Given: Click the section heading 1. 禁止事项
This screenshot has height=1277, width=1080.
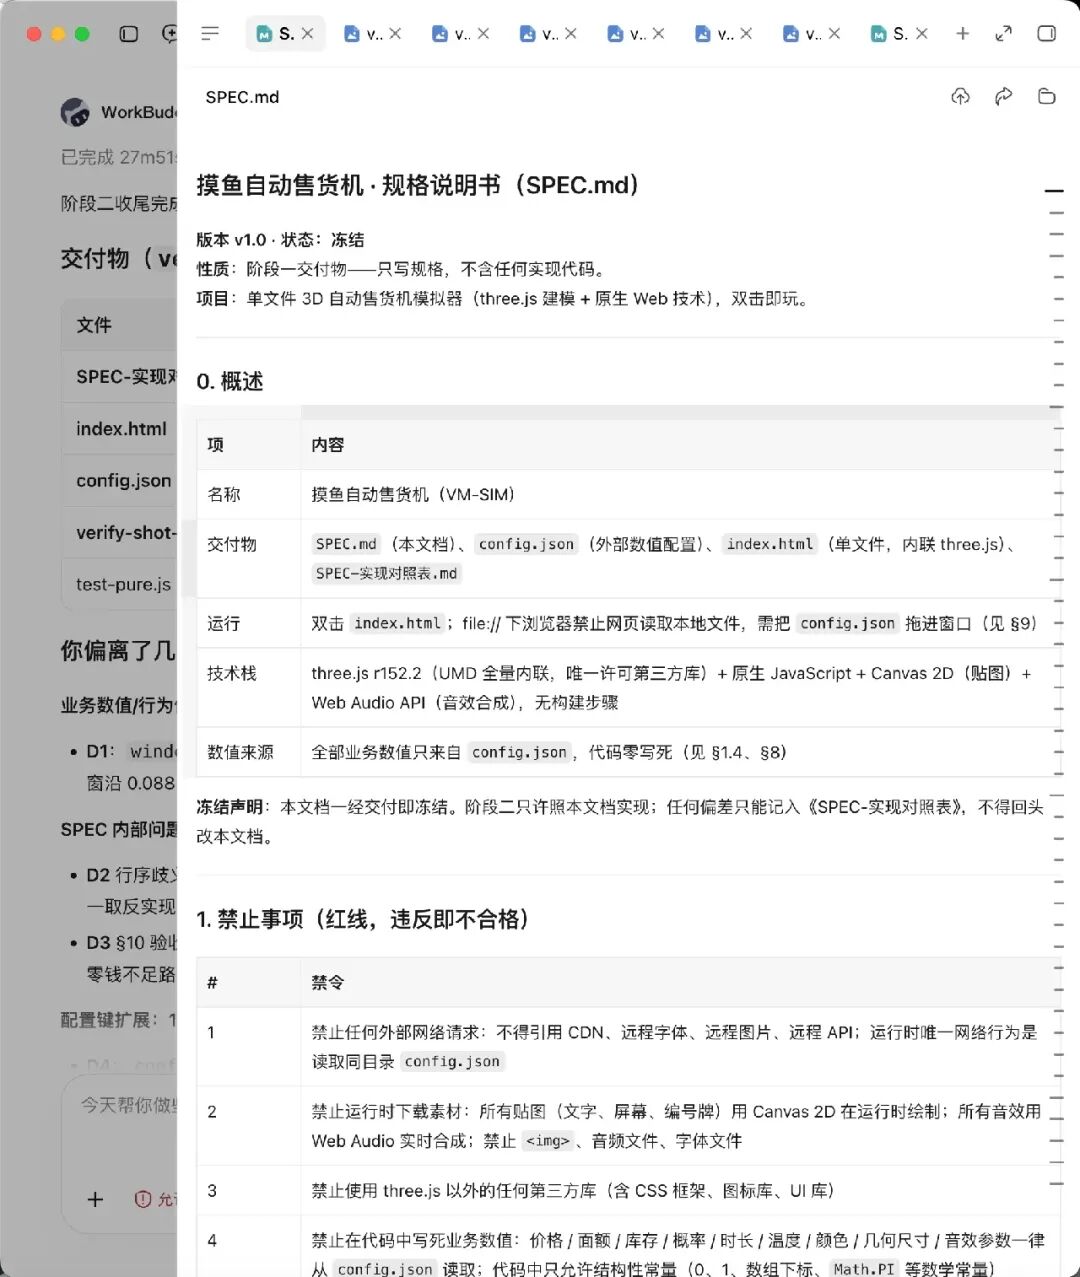Looking at the screenshot, I should coord(362,919).
